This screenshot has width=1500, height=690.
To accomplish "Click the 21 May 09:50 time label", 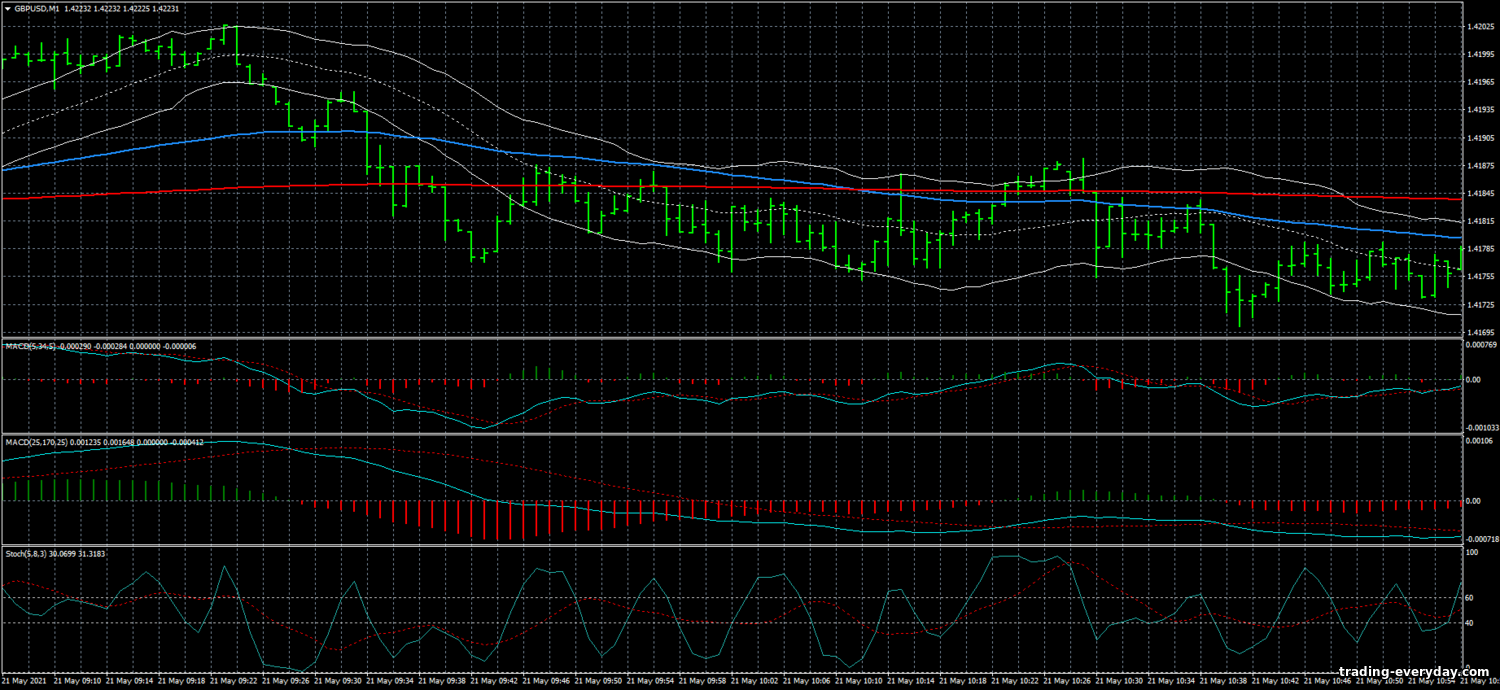I will 597,681.
